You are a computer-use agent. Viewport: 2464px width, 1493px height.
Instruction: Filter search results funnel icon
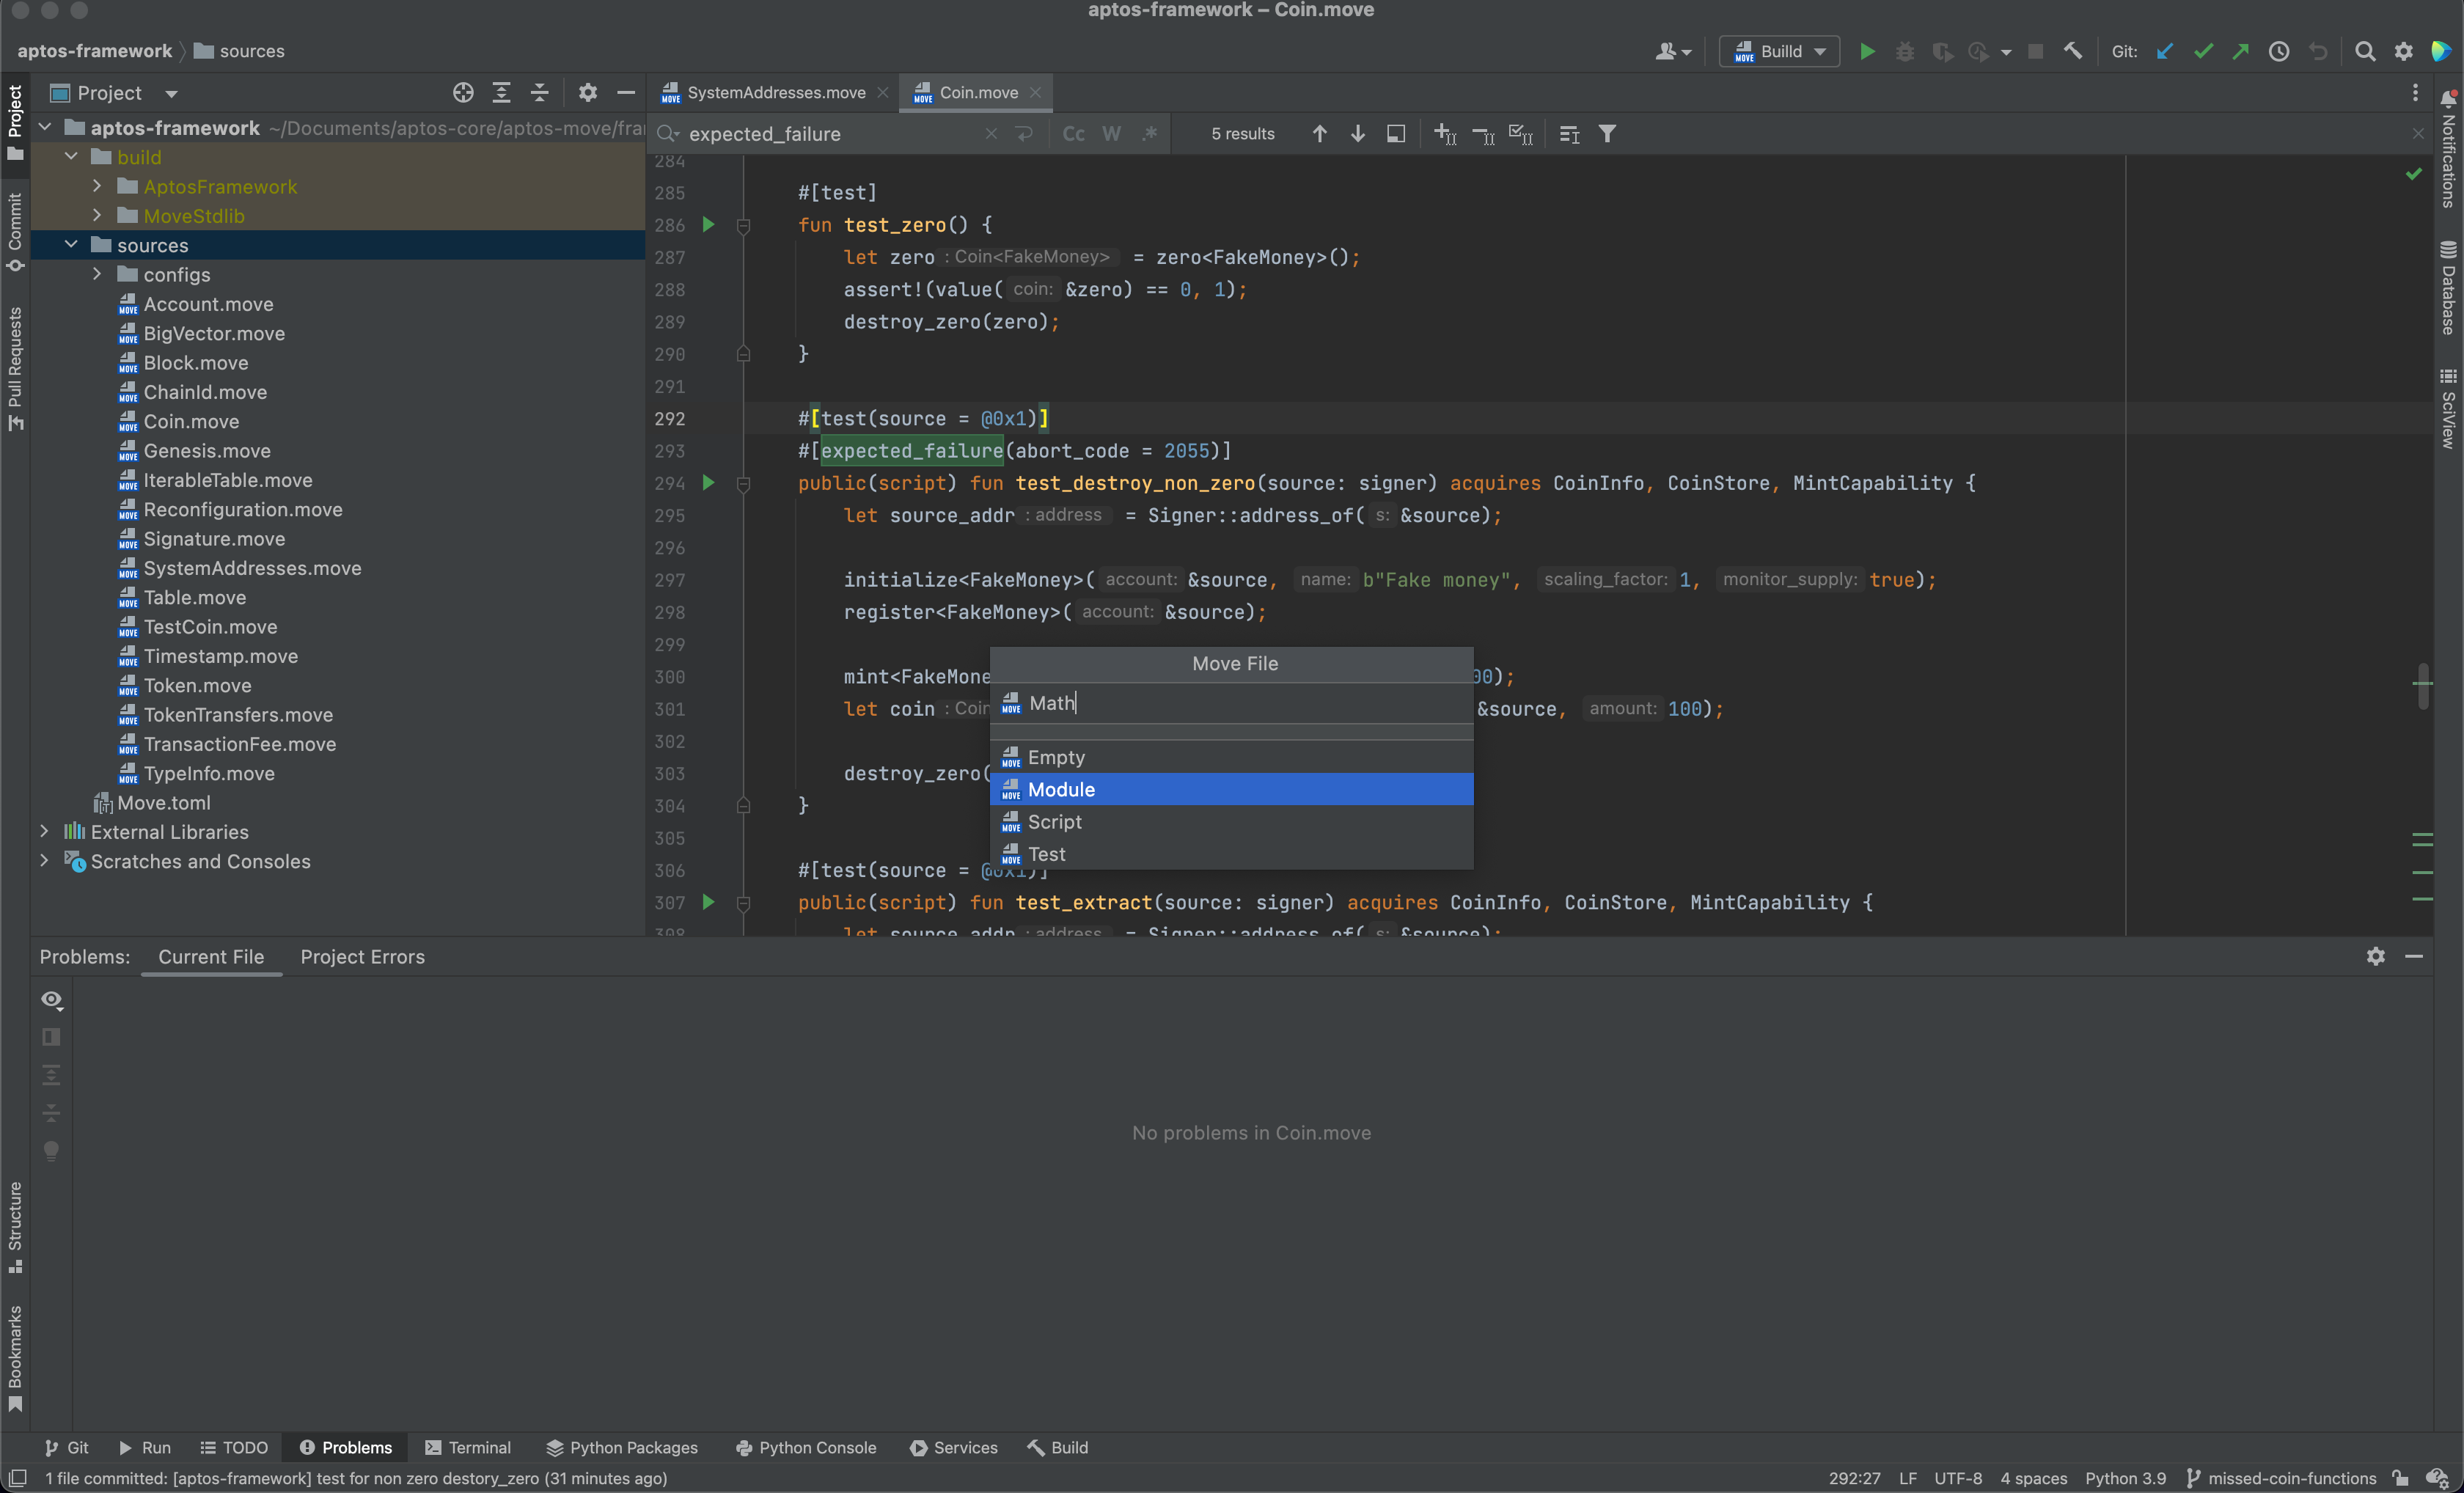pos(1607,134)
